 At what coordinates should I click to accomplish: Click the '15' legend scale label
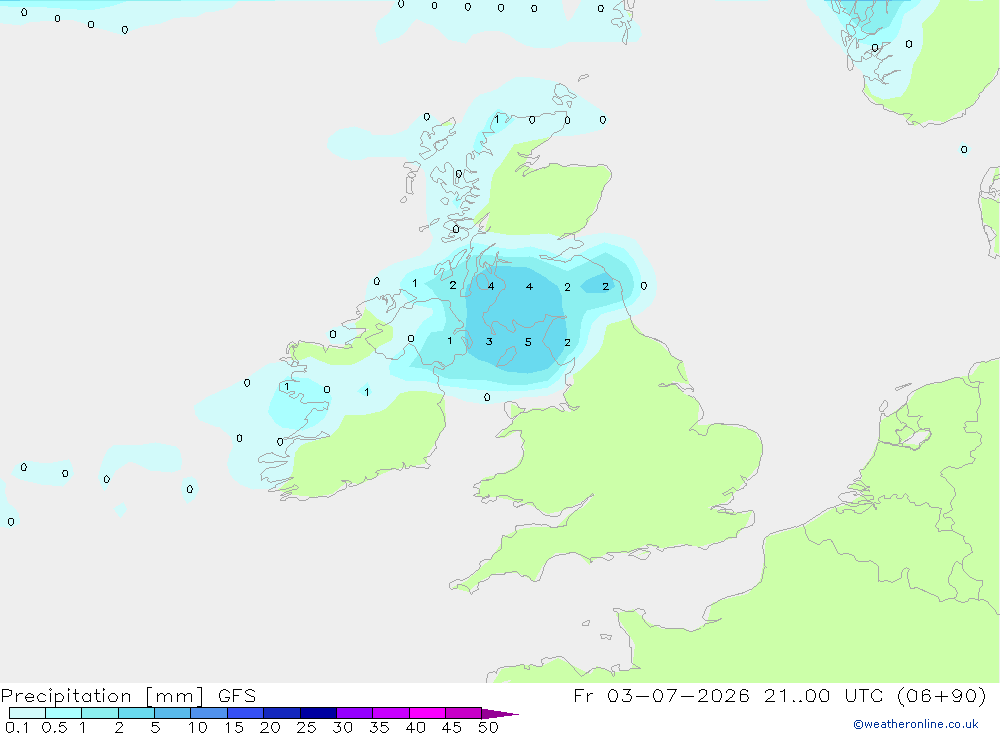coord(234,727)
